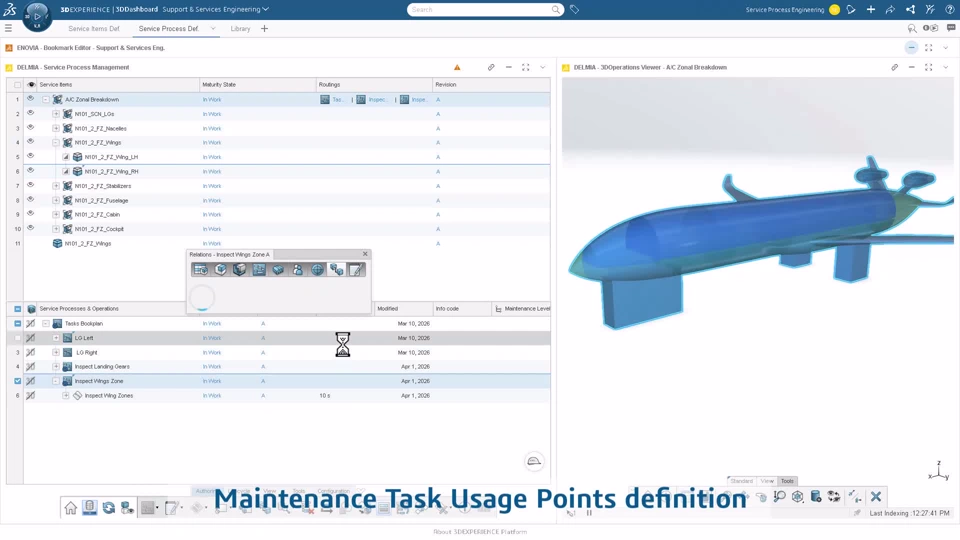Collapse the A/C Zonal Breakdown node
Viewport: 960px width, 540px height.
[46, 99]
